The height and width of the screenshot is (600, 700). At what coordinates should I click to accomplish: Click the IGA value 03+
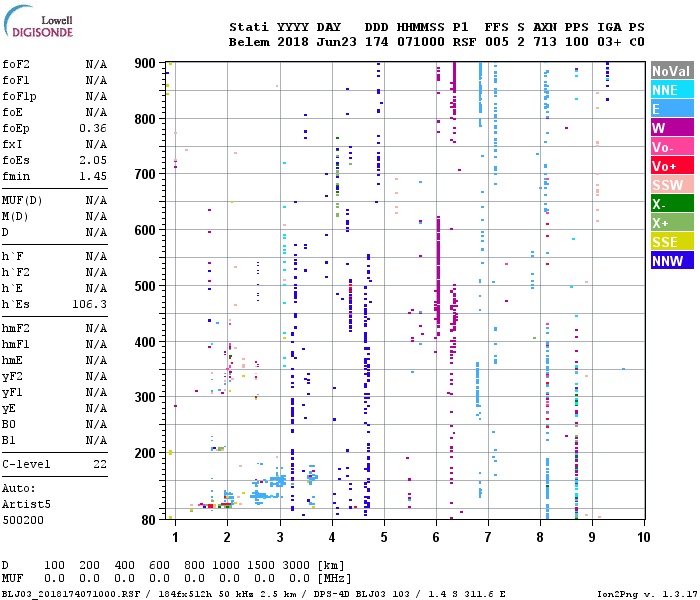[609, 42]
